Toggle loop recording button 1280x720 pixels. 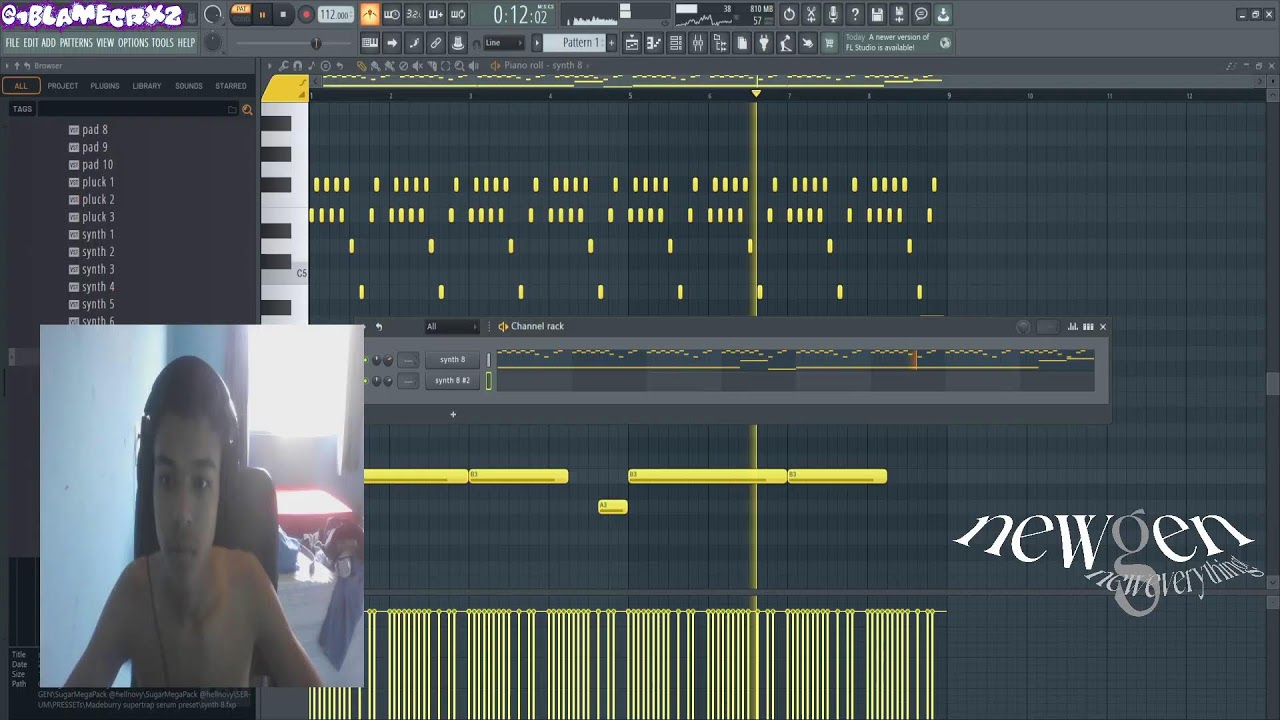(x=458, y=15)
